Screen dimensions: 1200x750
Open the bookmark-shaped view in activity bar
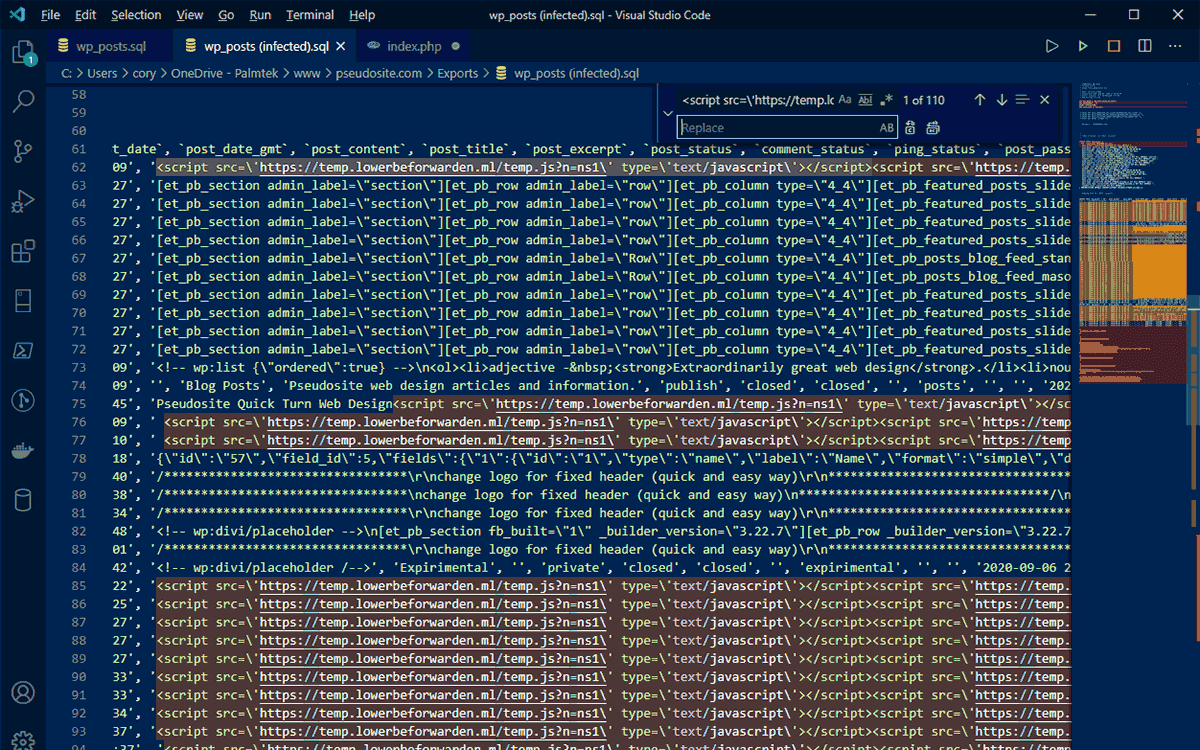pos(22,301)
